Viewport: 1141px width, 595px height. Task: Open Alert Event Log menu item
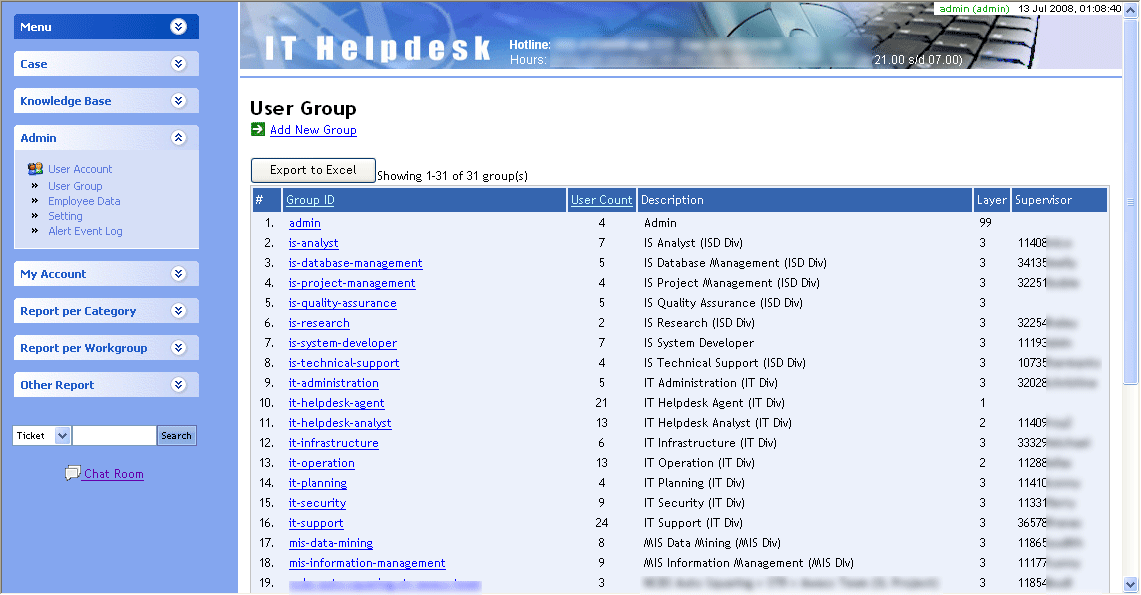pyautogui.click(x=85, y=231)
